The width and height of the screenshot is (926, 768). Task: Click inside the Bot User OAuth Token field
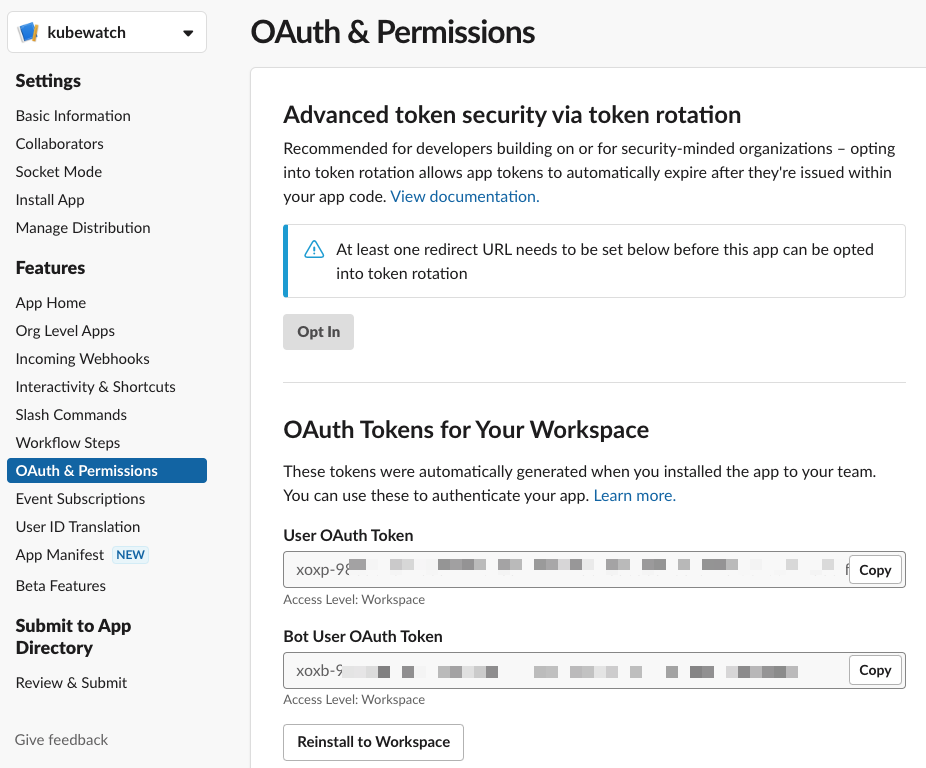point(566,671)
